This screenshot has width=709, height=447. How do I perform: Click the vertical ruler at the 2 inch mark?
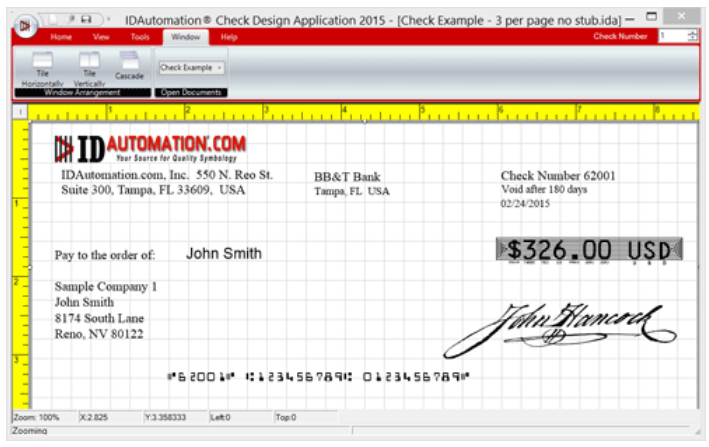click(x=20, y=281)
